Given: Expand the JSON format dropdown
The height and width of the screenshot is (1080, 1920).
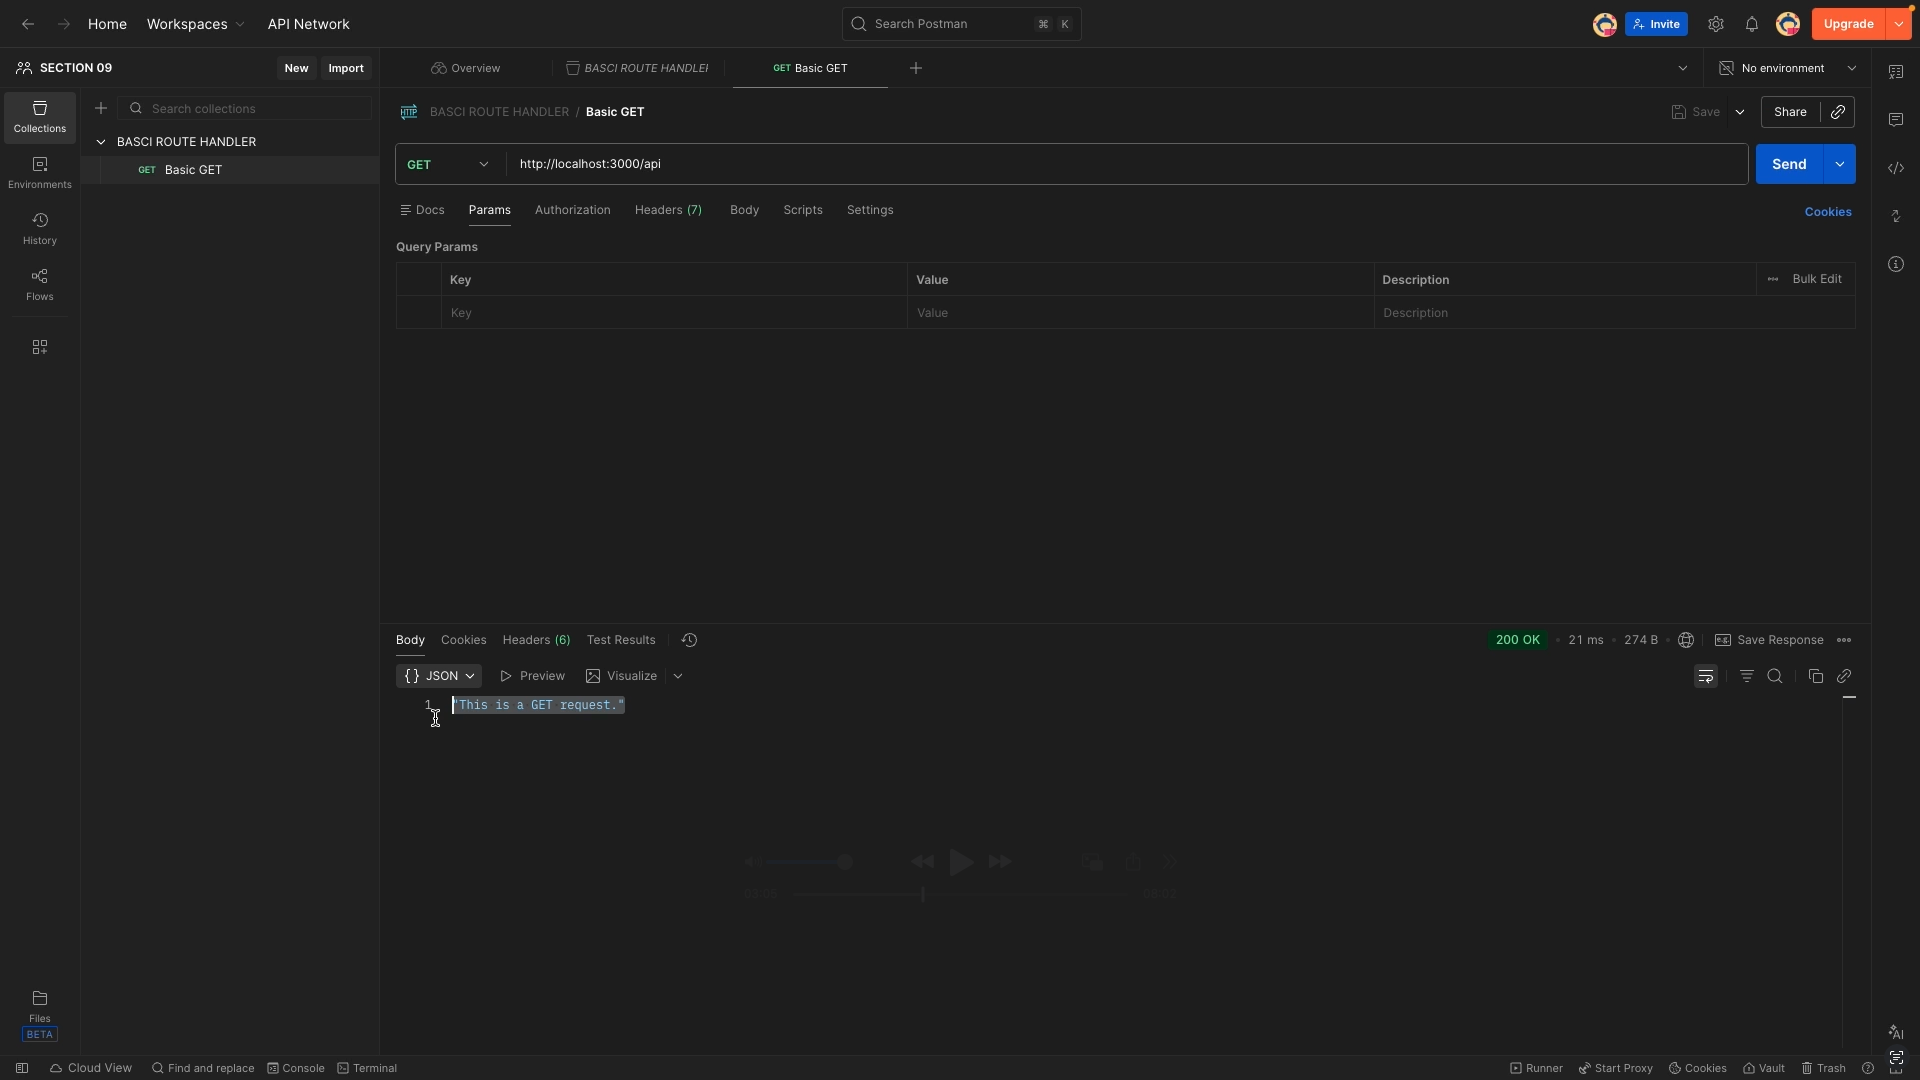Looking at the screenshot, I should tap(439, 676).
